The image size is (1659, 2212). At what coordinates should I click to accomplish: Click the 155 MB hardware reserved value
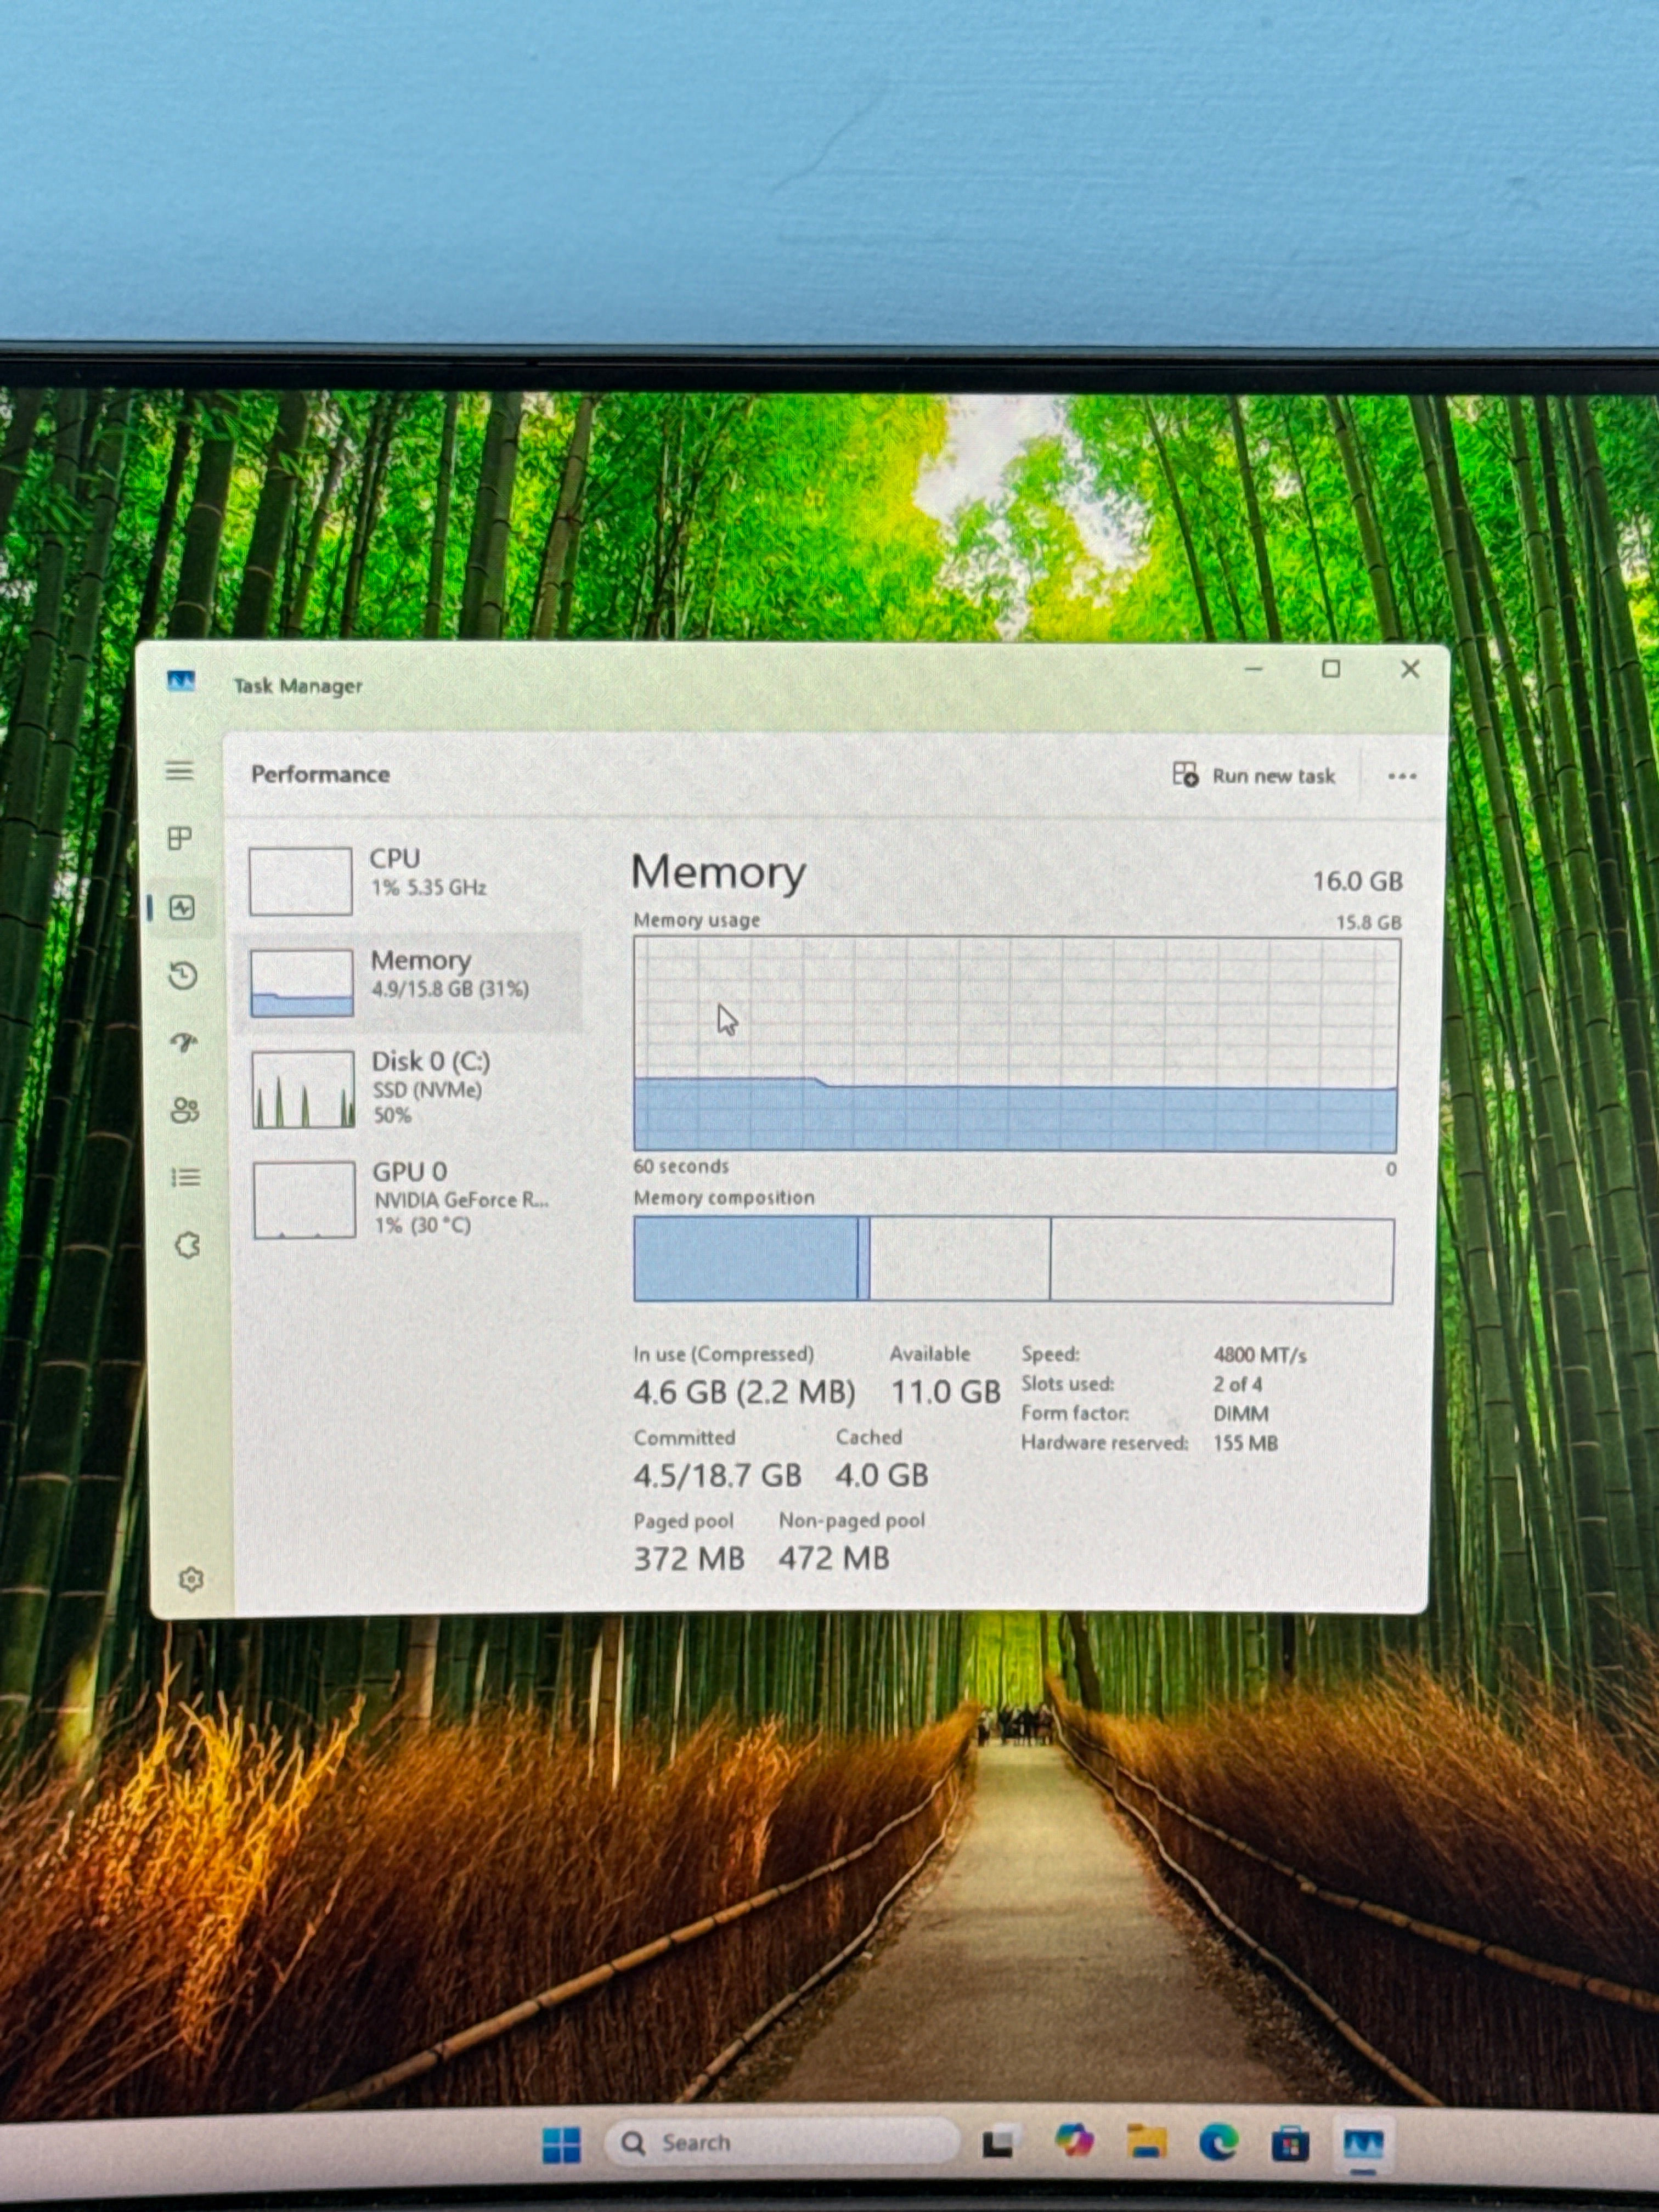[1245, 1443]
